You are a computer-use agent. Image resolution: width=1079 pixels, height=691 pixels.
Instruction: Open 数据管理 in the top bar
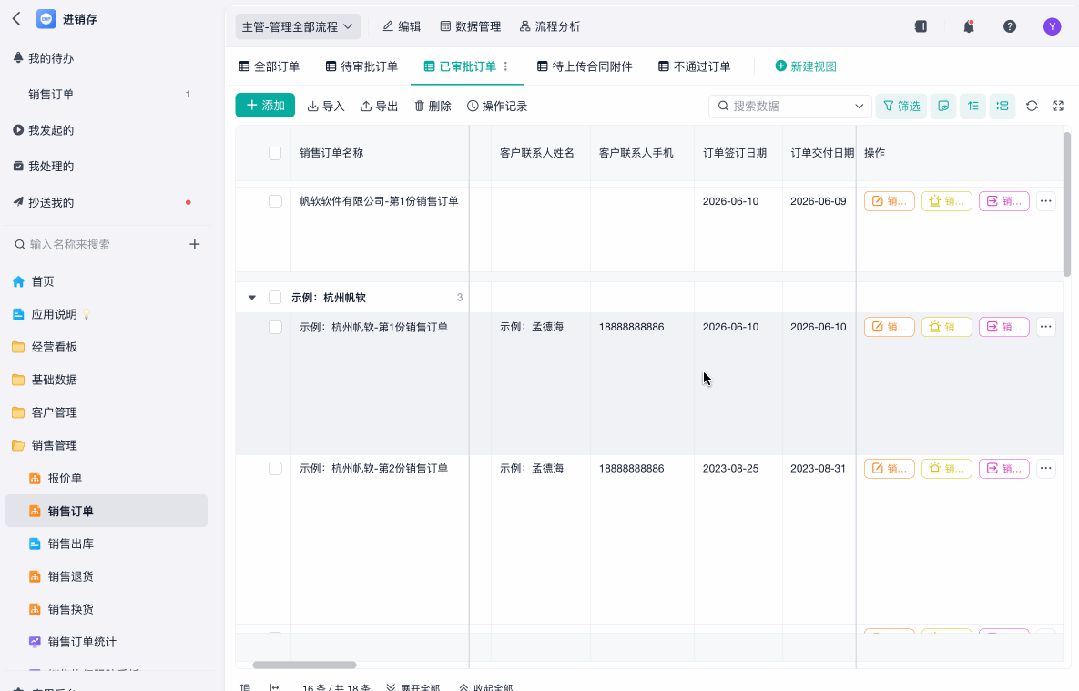(471, 27)
